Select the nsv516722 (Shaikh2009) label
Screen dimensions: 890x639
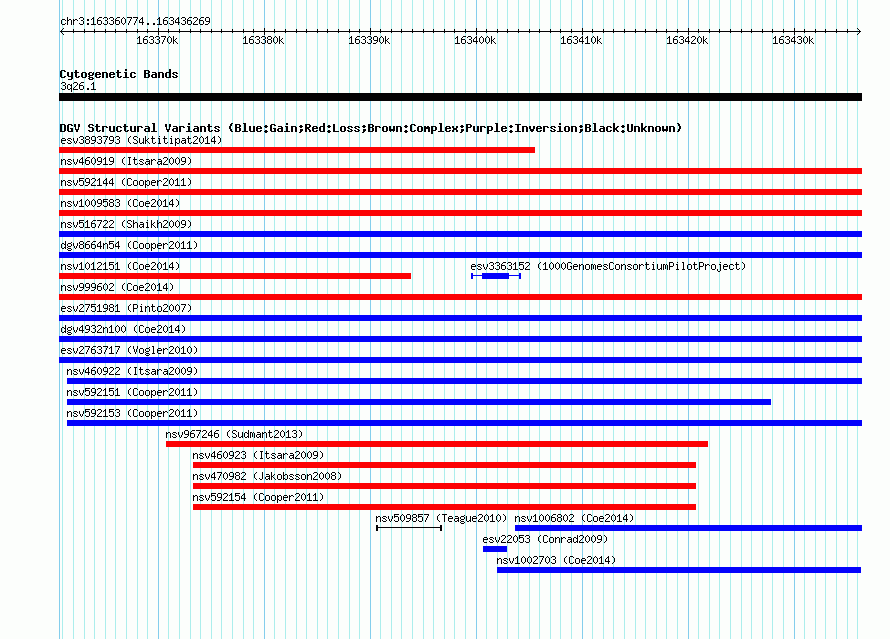point(126,224)
